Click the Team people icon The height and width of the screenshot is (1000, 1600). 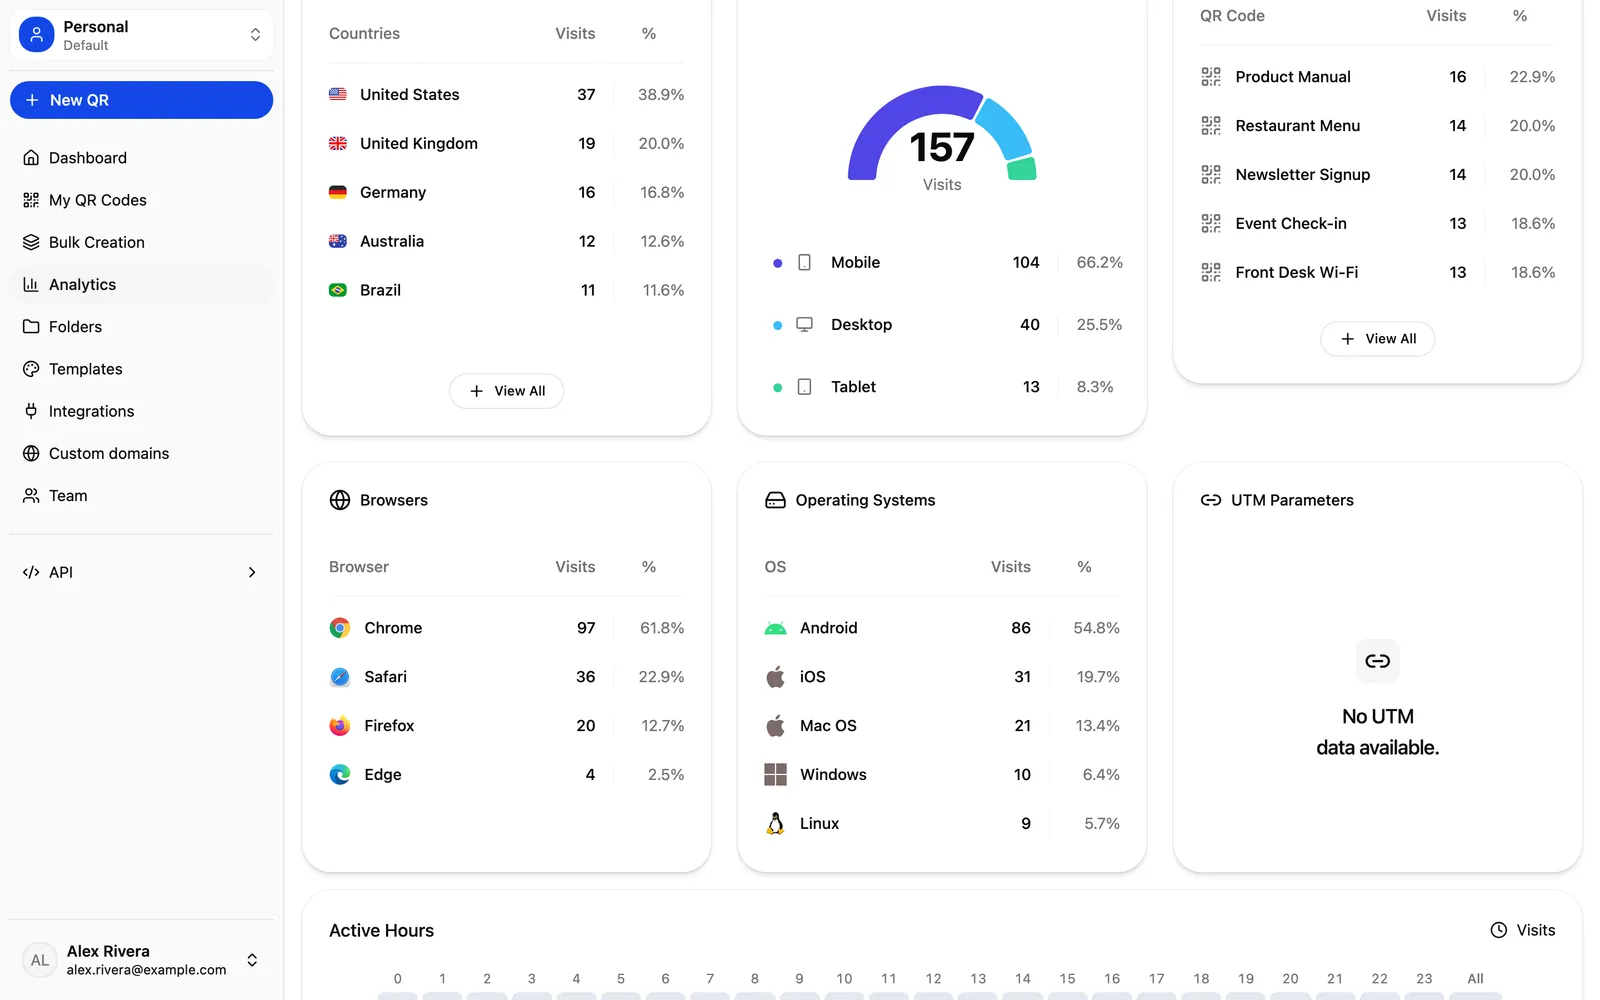31,496
